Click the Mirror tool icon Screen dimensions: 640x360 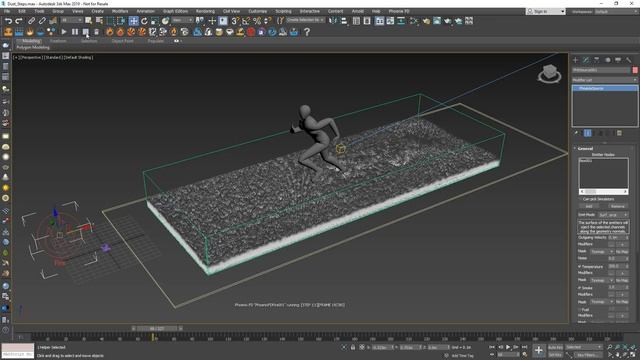point(333,20)
